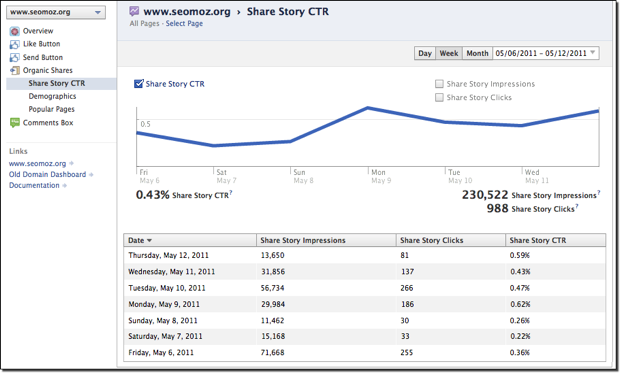Click the arrow icon beside the www.seomoz.org link
This screenshot has width=620, height=373.
tap(71, 163)
